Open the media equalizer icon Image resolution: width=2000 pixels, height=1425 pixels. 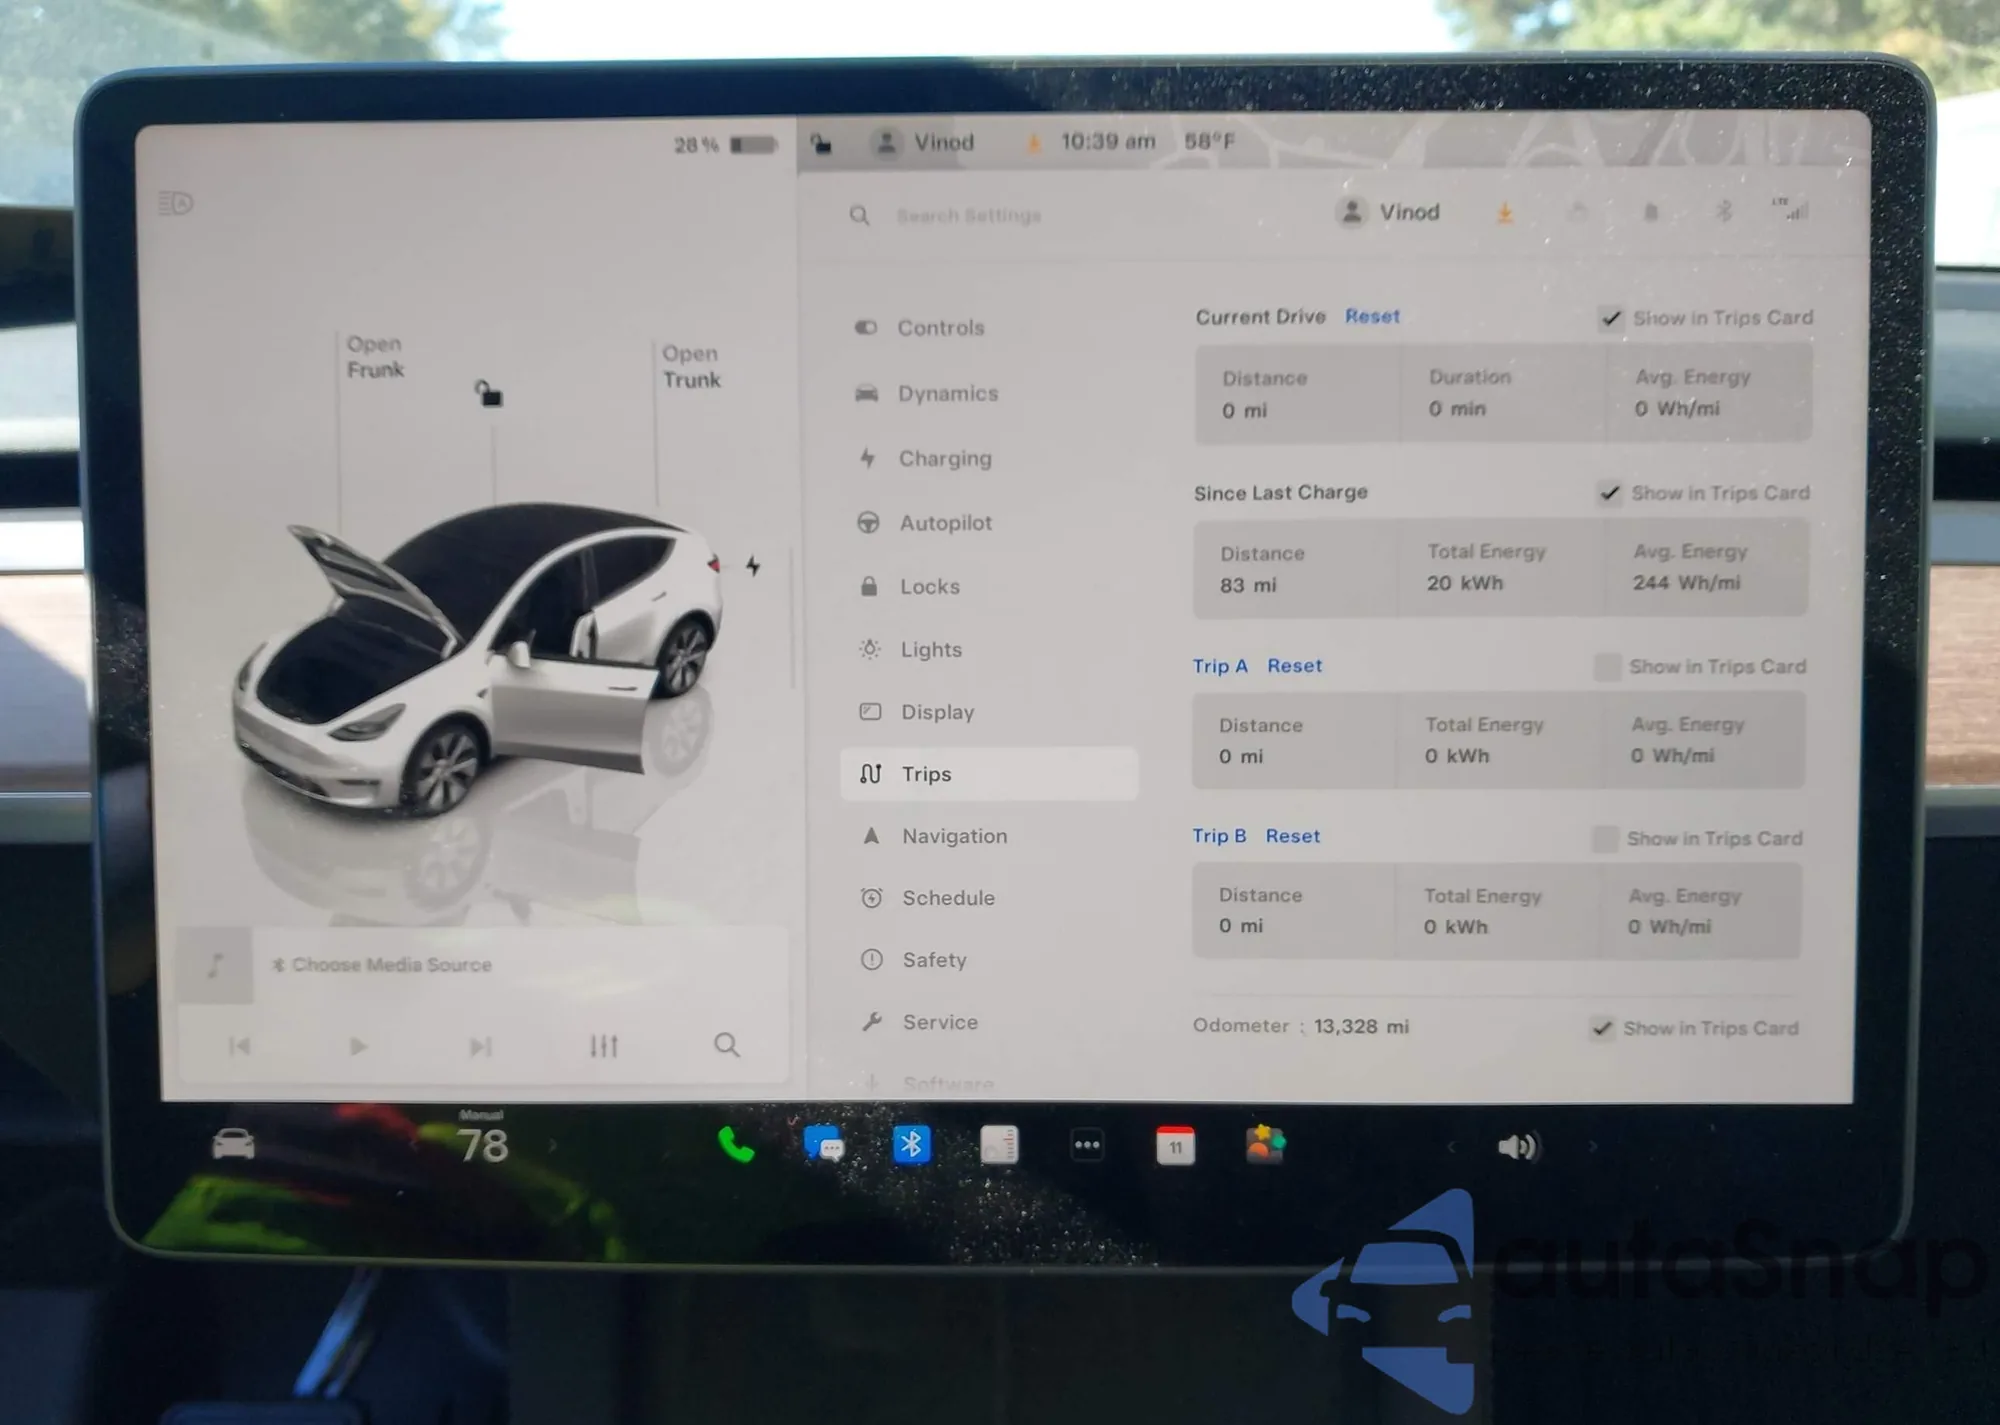pyautogui.click(x=603, y=1046)
